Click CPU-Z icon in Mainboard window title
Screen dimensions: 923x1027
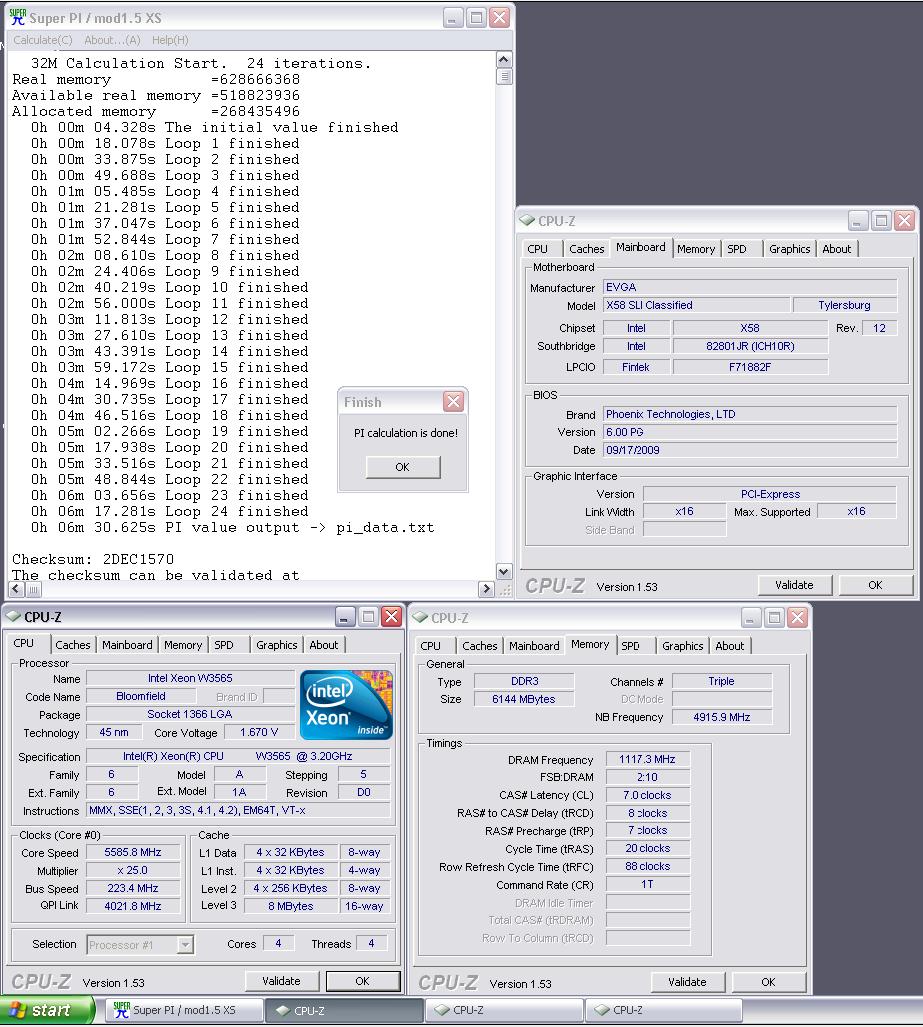point(527,221)
